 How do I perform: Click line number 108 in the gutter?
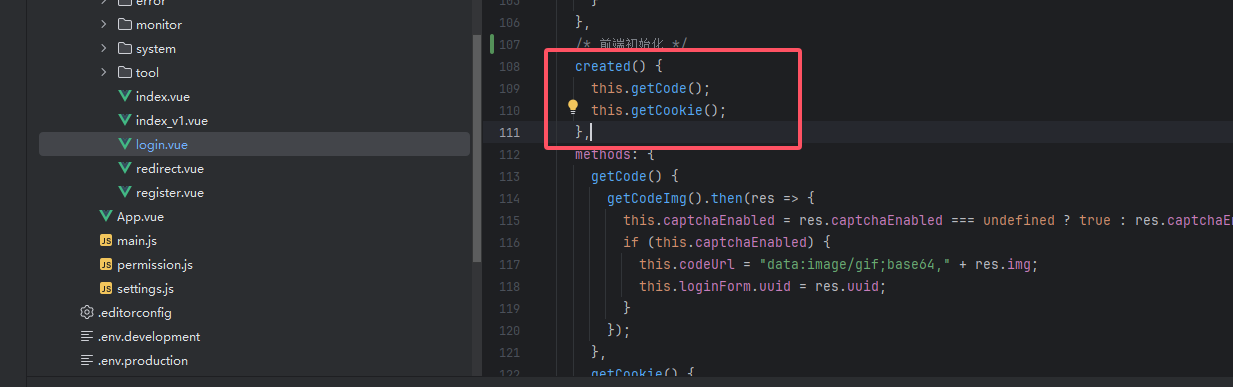click(x=508, y=66)
